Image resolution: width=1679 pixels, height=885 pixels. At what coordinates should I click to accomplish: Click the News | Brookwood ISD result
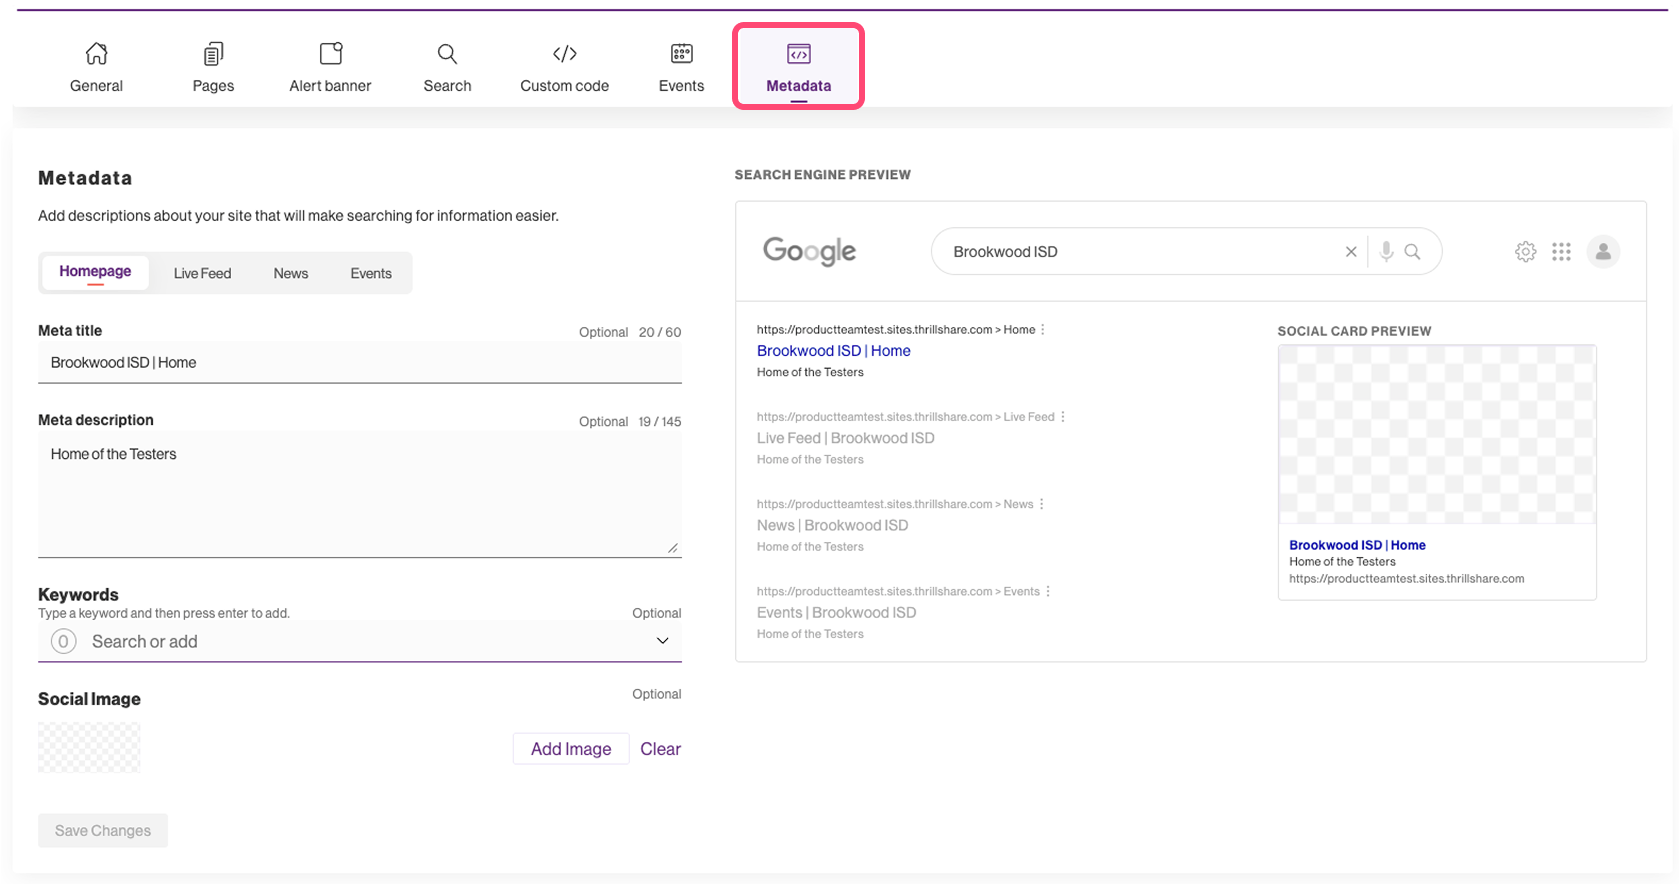[x=832, y=525]
